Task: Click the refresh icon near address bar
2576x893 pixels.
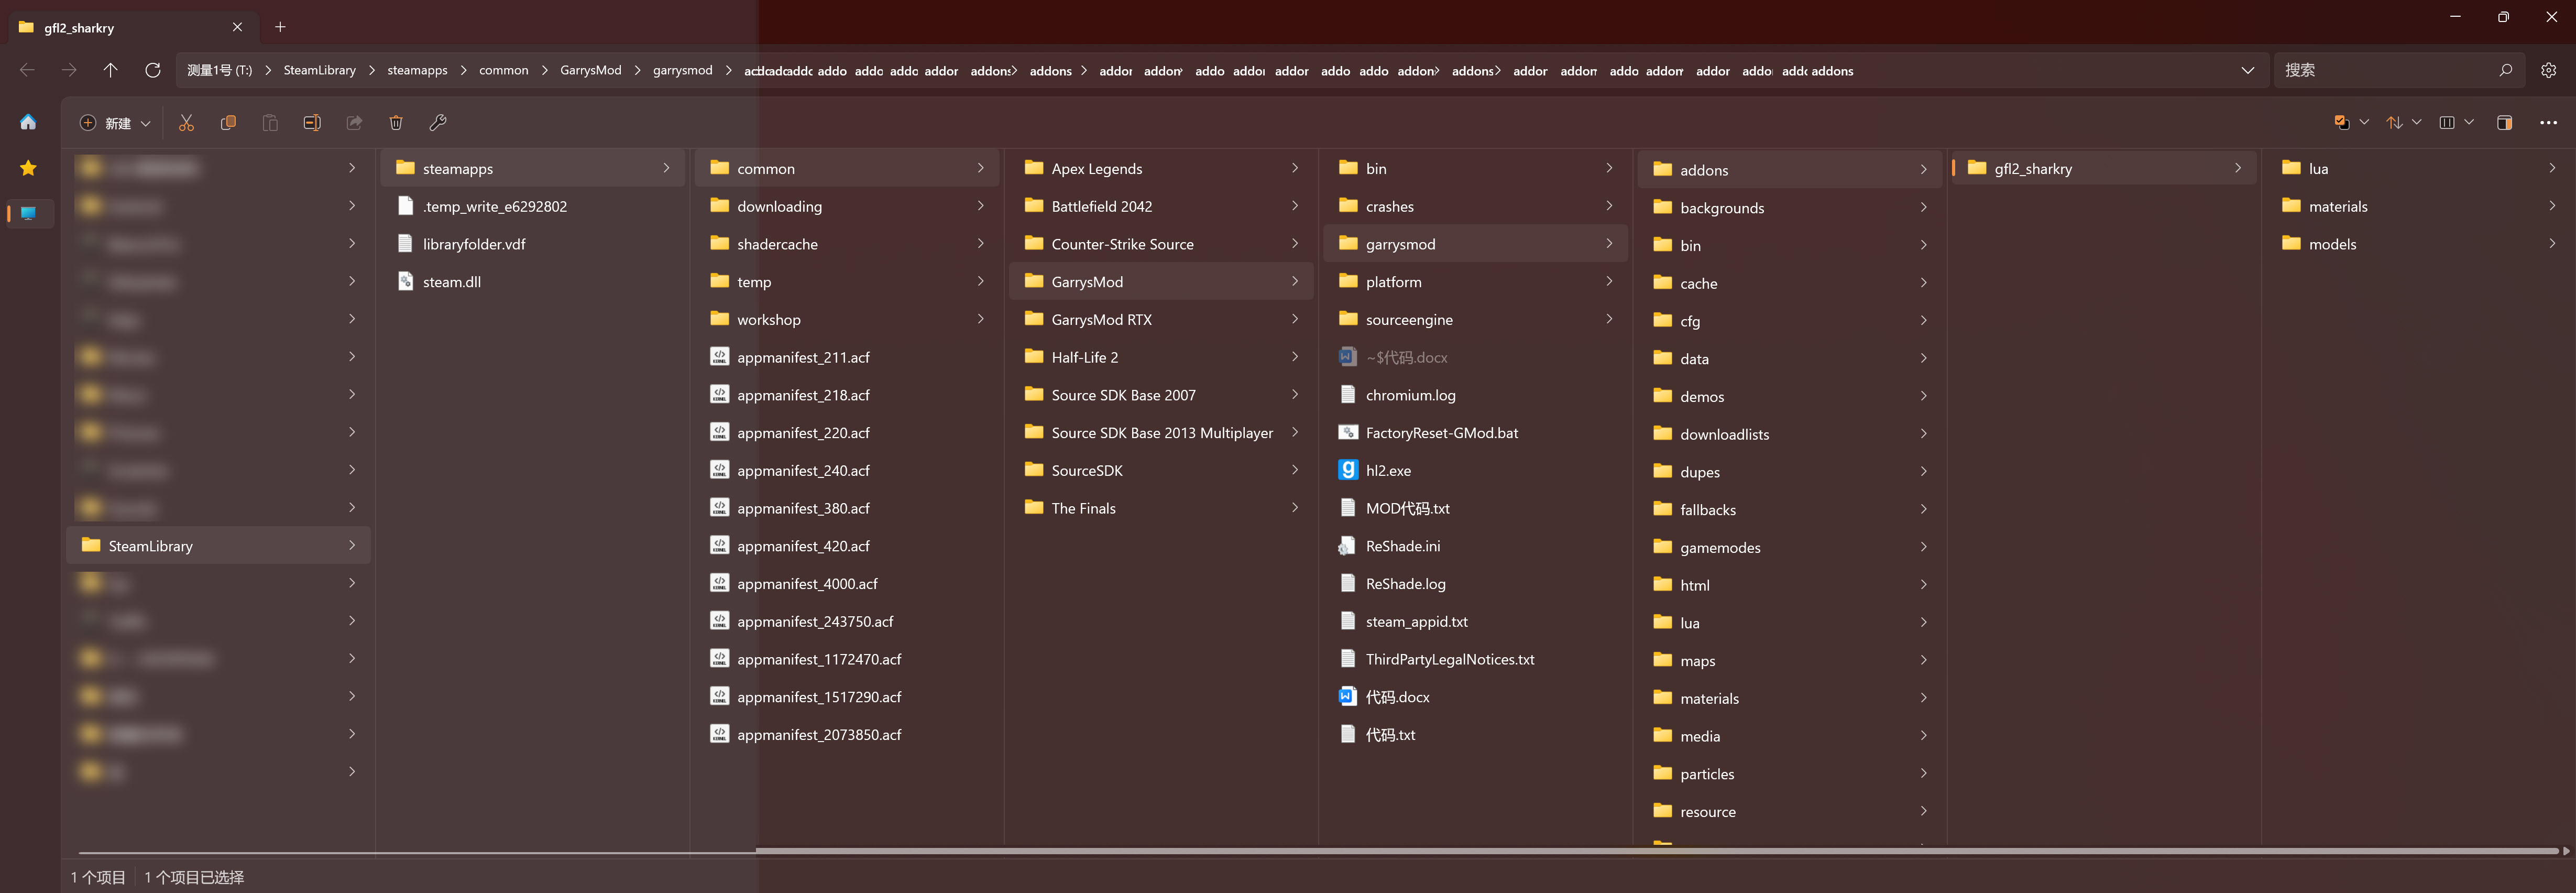Action: (x=153, y=70)
